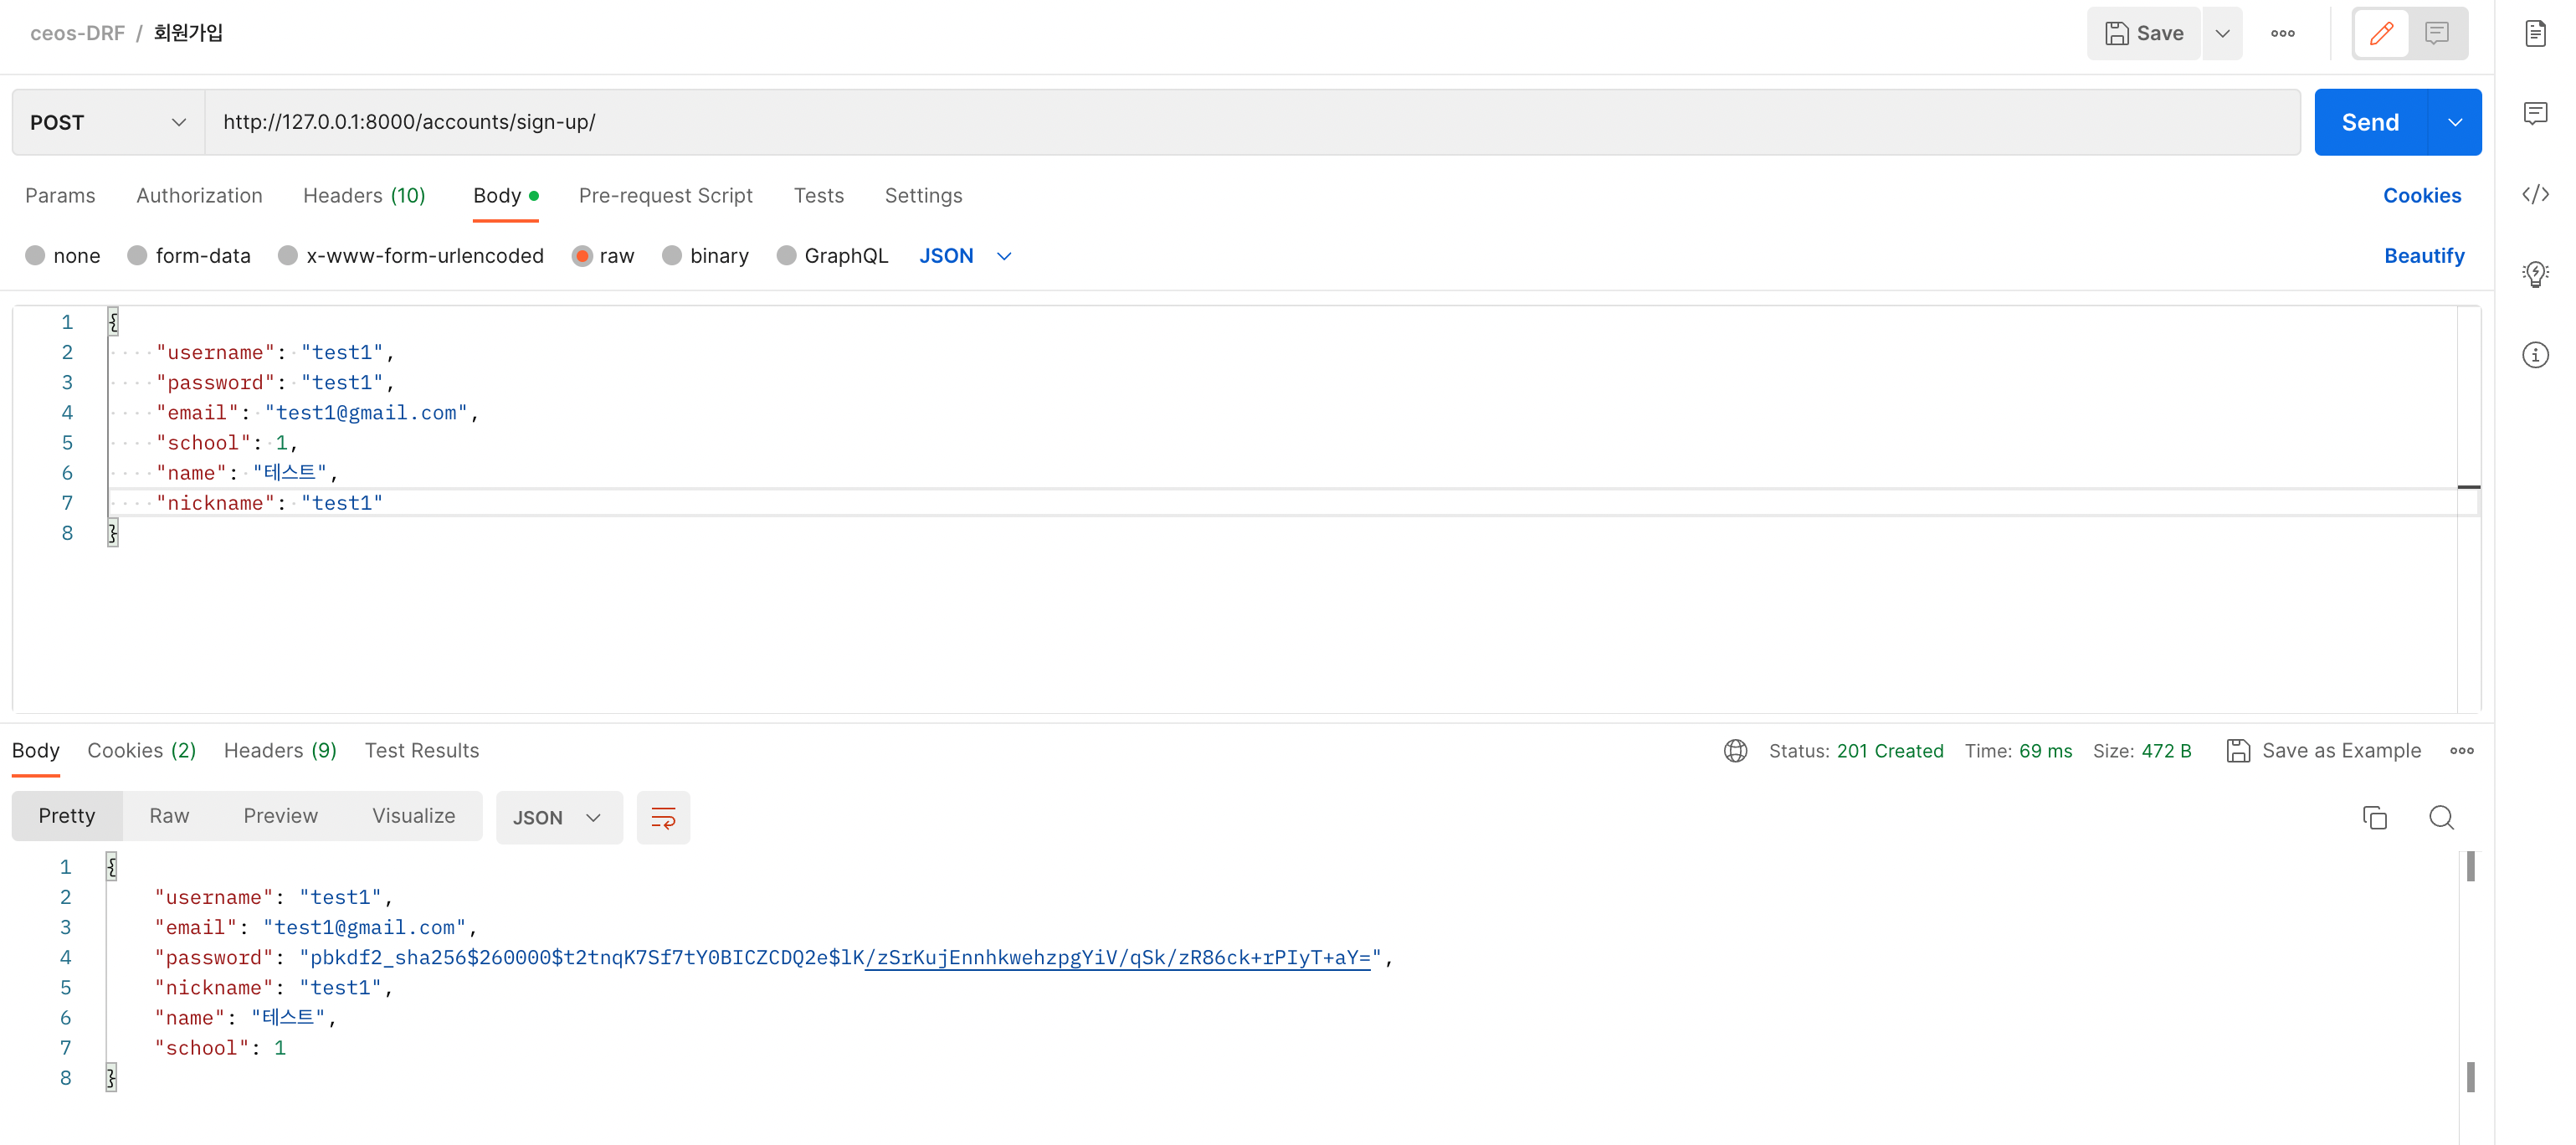This screenshot has width=2576, height=1145.
Task: Open the Params tab
Action: click(x=60, y=196)
